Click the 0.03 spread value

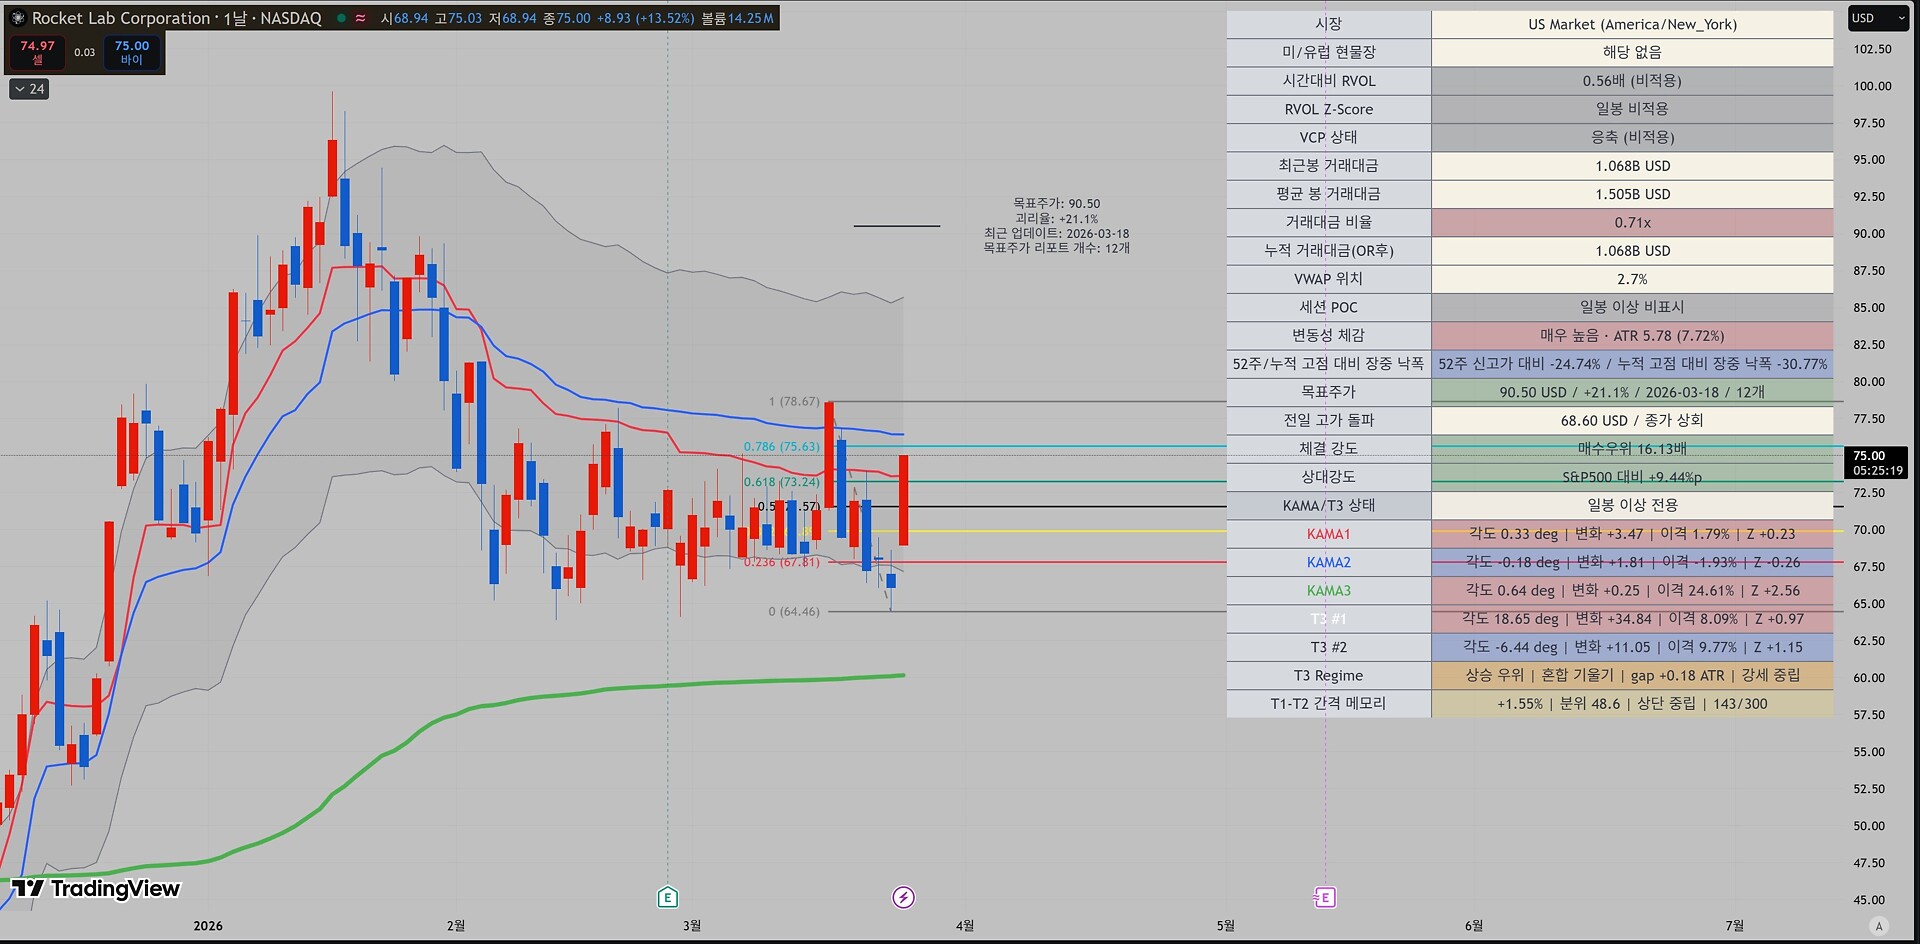click(84, 52)
